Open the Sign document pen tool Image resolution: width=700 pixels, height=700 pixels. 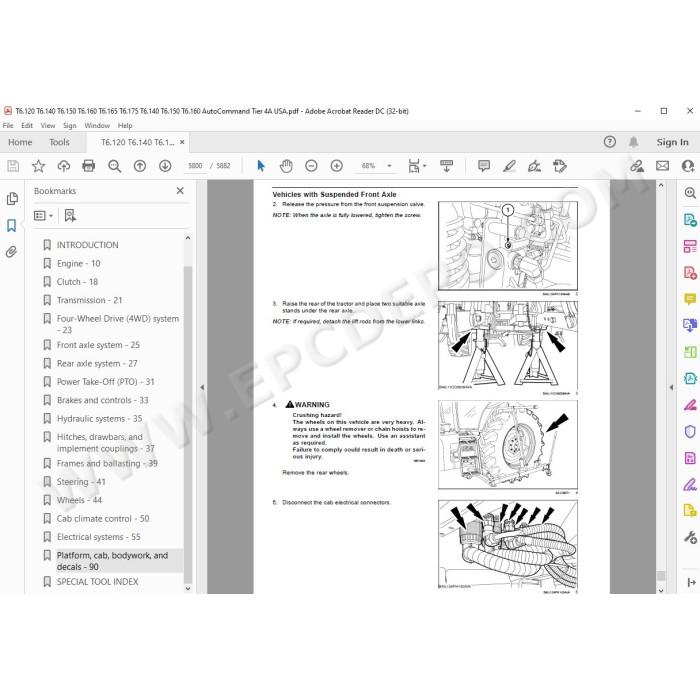point(534,166)
